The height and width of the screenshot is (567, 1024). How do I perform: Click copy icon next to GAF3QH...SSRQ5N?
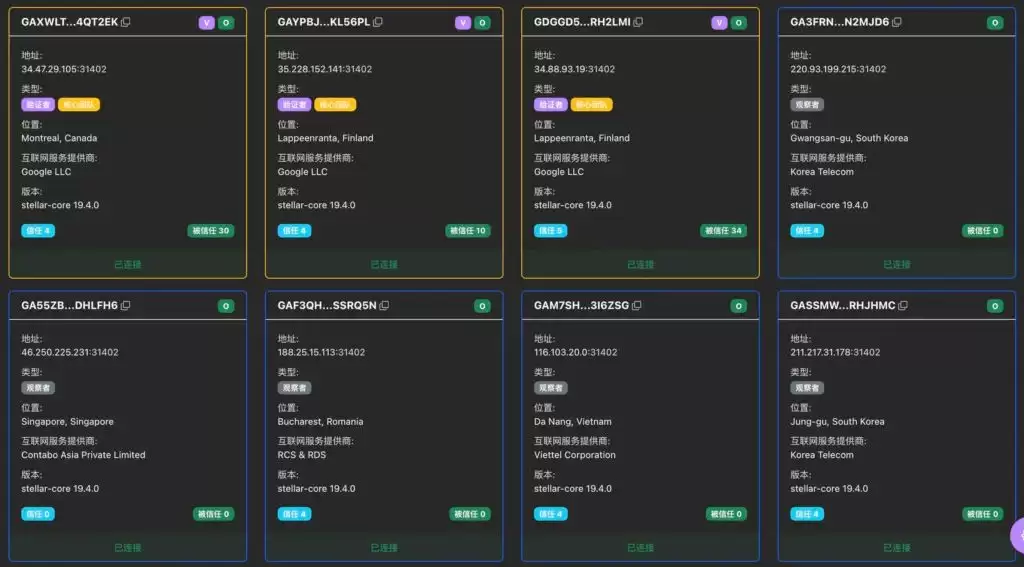click(x=384, y=305)
